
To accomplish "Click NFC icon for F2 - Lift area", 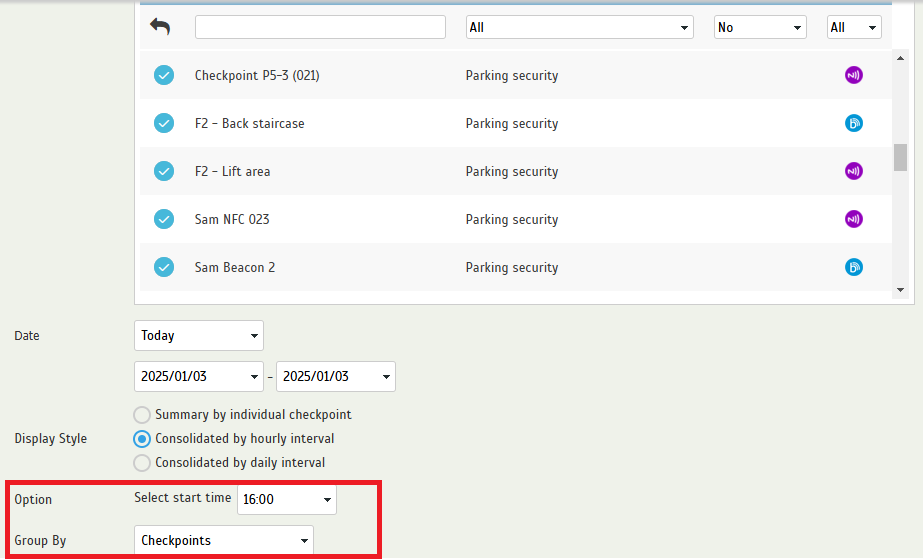I will point(854,171).
